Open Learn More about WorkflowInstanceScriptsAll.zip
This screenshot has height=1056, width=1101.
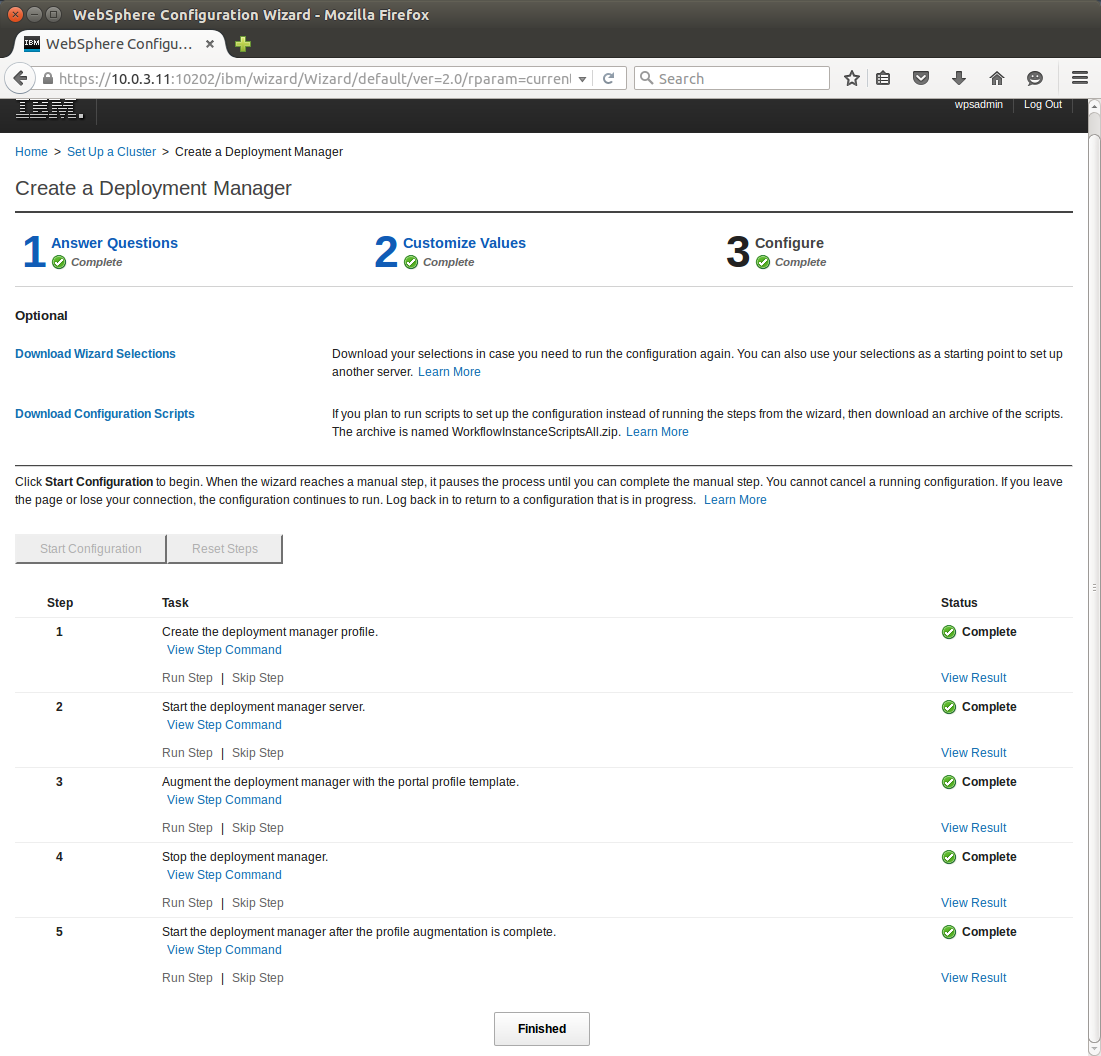tap(657, 432)
